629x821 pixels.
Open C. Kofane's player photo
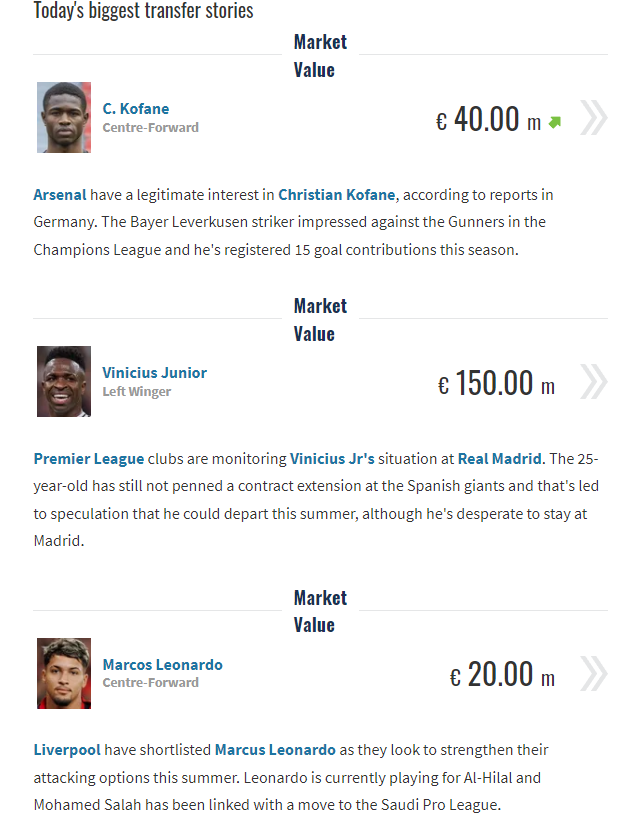pos(64,118)
